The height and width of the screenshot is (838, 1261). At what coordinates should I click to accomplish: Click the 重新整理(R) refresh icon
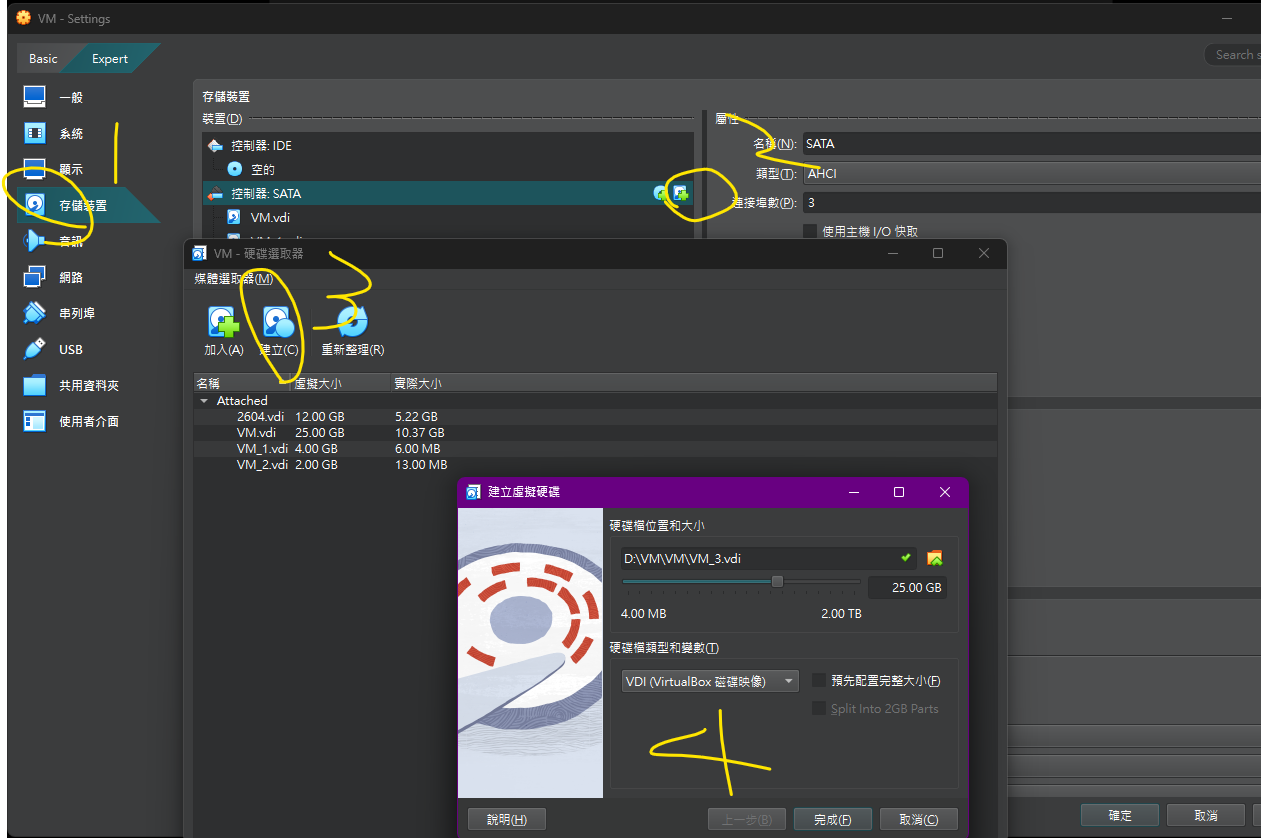click(x=352, y=322)
